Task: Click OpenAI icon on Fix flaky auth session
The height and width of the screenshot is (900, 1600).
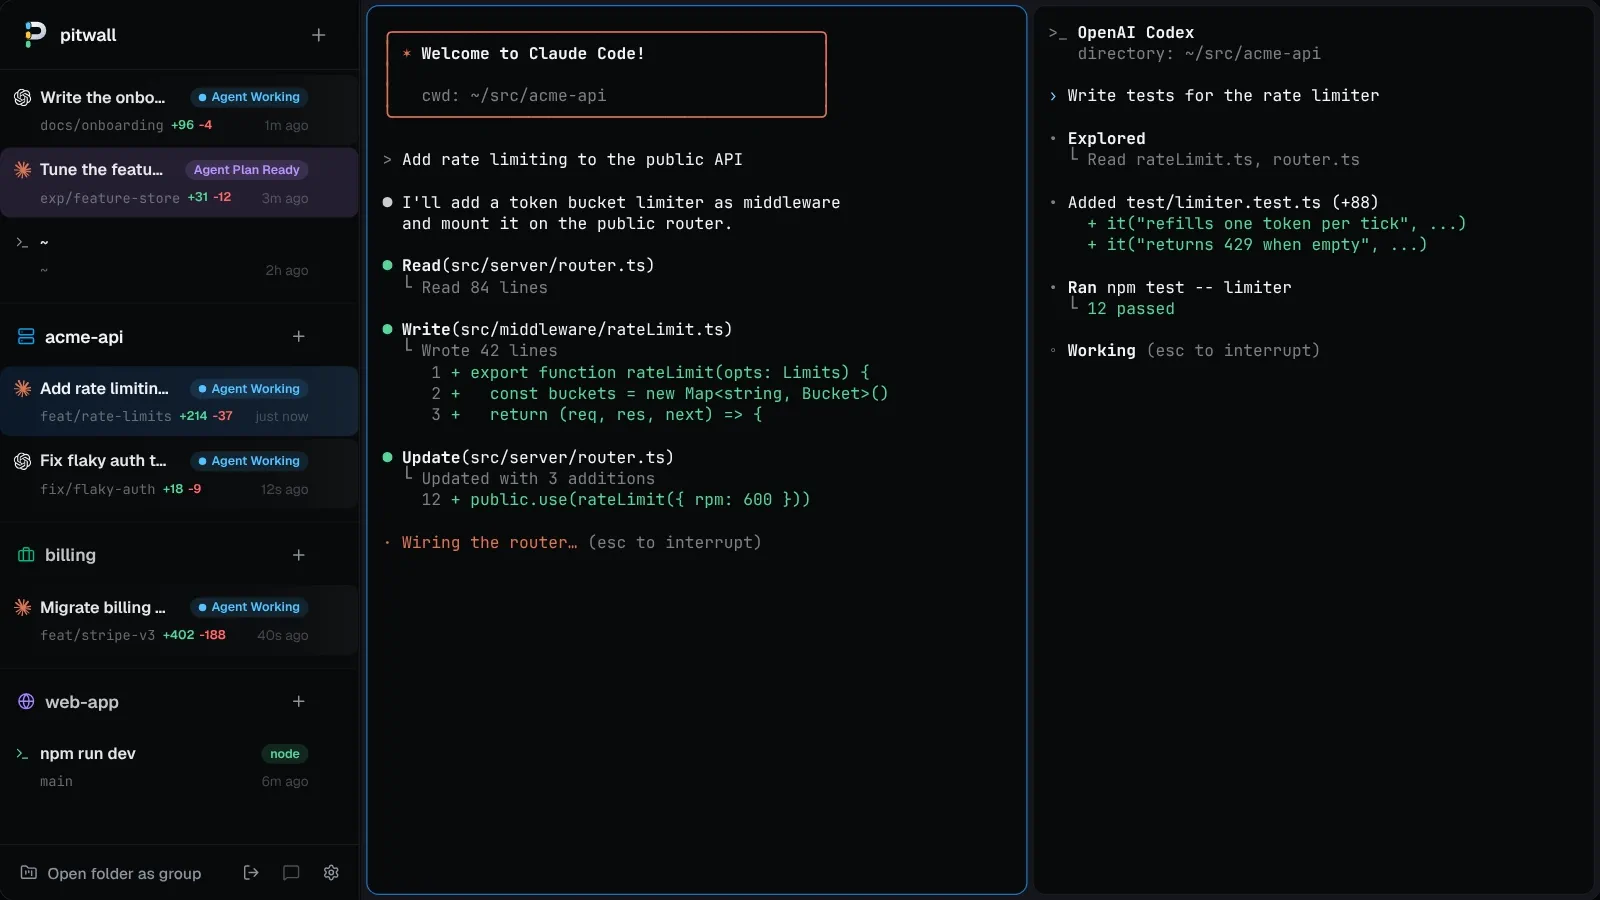Action: 23,461
